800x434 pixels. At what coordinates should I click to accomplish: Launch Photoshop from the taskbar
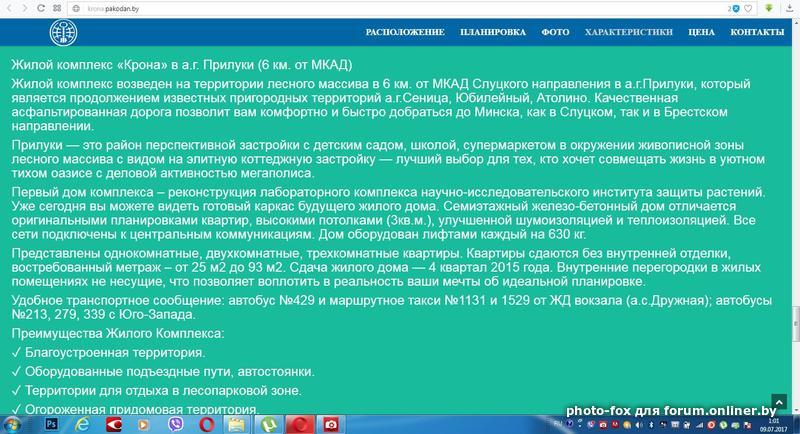point(52,424)
